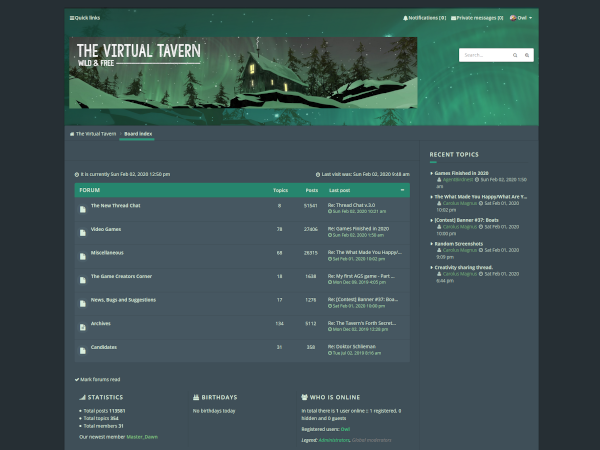
Task: Open the Candidates forum
Action: pos(104,347)
